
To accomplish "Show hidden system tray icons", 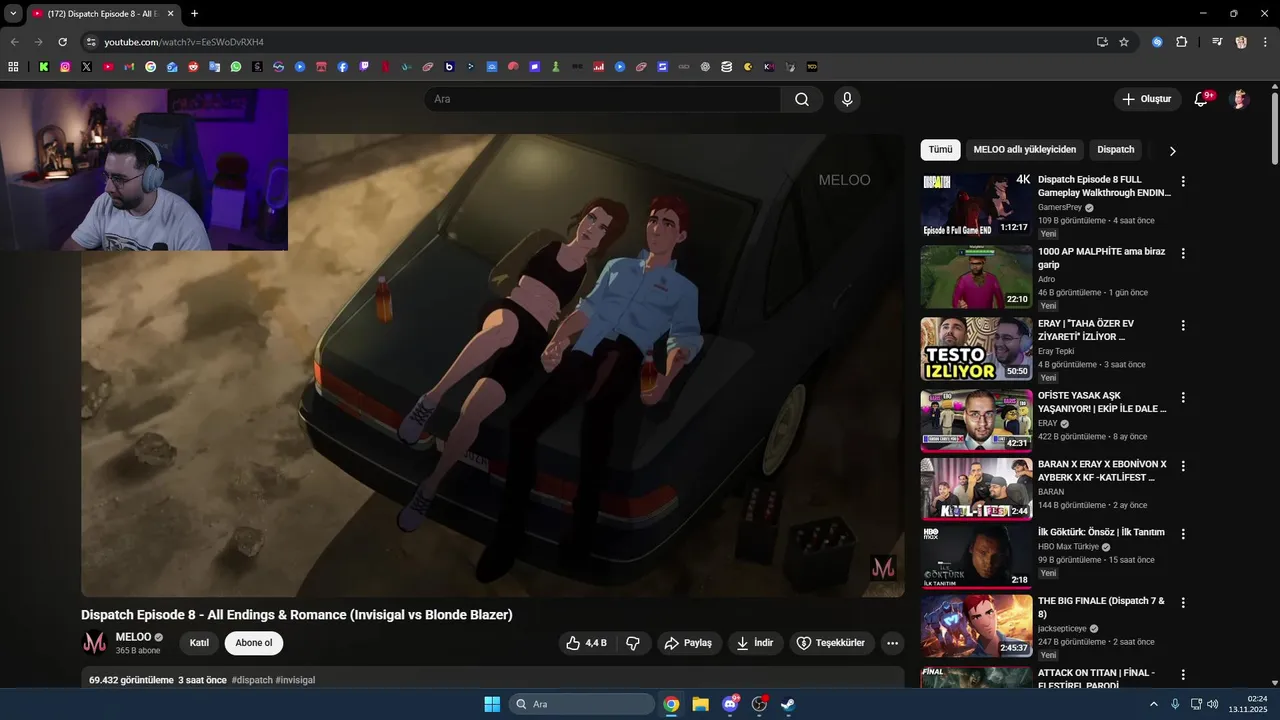I will tap(1153, 704).
